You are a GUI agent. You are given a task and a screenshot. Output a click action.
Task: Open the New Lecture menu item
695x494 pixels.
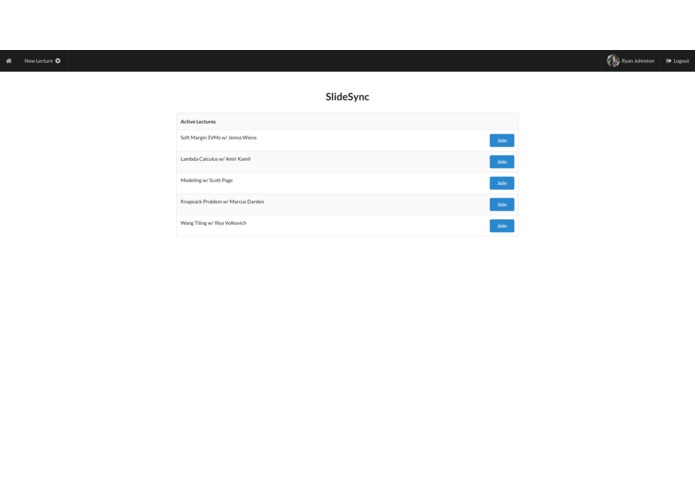(43, 61)
